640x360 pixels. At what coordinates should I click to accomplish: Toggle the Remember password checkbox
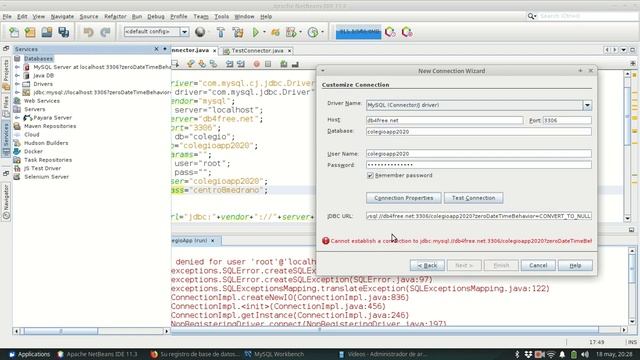(x=370, y=176)
